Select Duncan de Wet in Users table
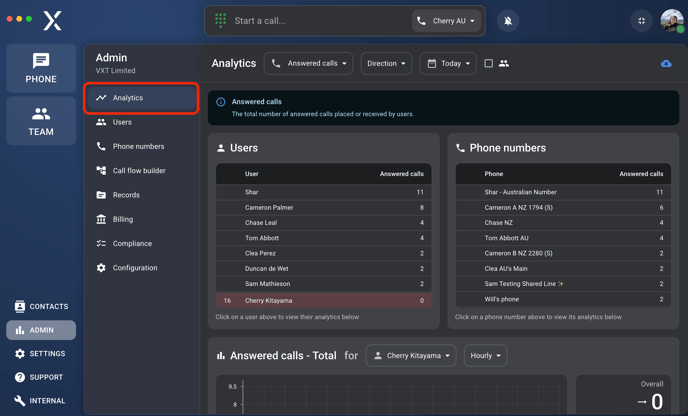 point(323,269)
